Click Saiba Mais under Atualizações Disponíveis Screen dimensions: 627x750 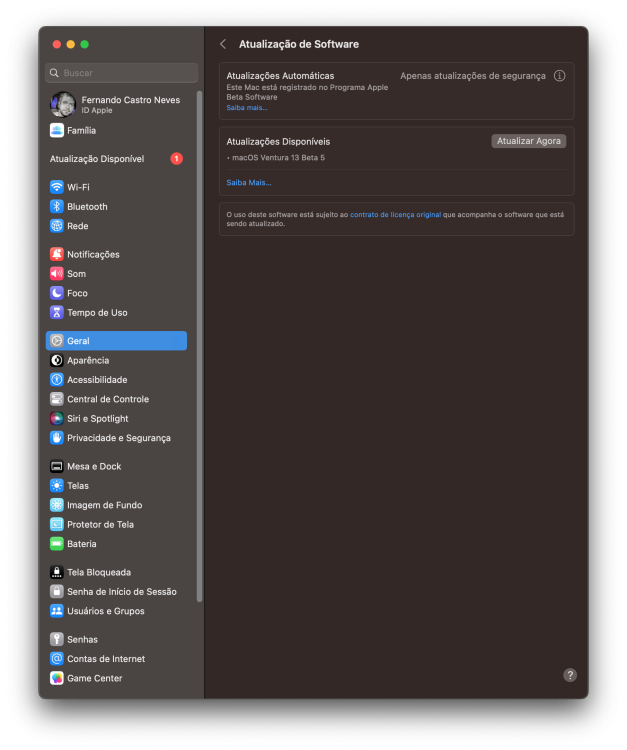249,183
